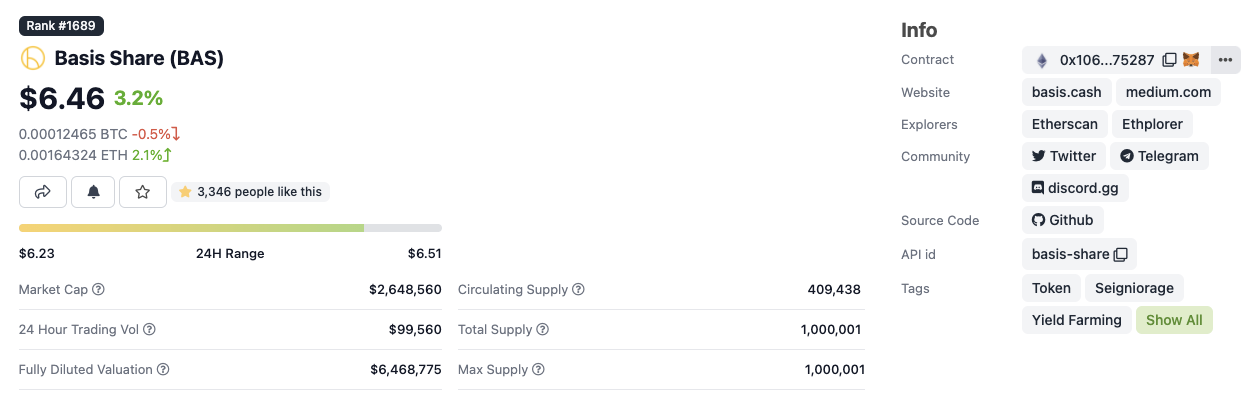Click the Rank #1689 badge
This screenshot has height=404, width=1259.
pyautogui.click(x=62, y=26)
